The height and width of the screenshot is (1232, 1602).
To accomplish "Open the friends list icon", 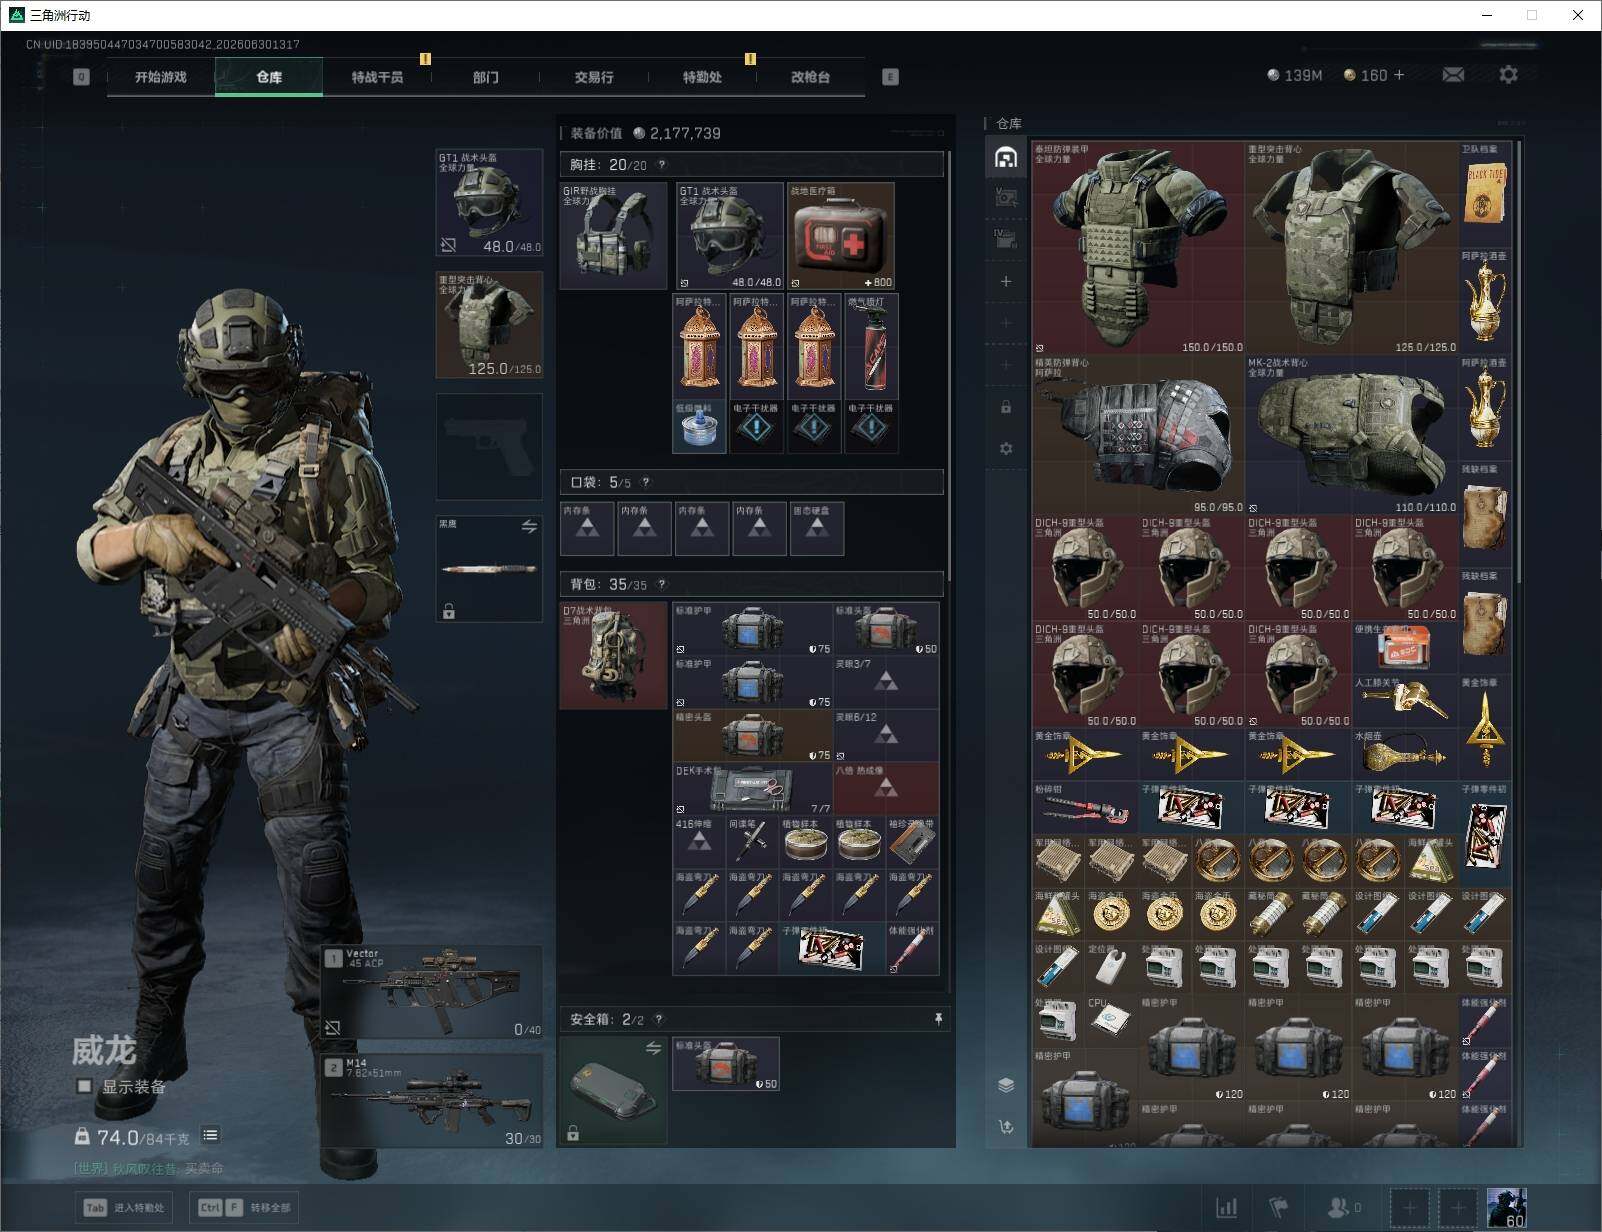I will coord(1343,1208).
